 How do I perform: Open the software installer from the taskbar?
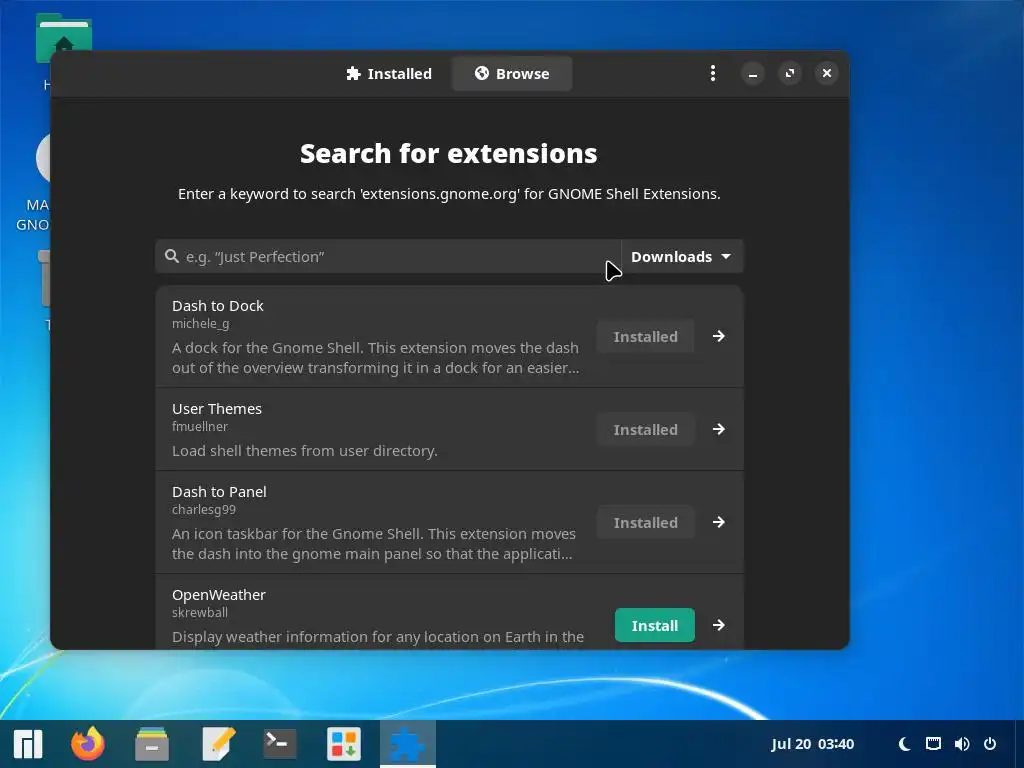tap(344, 744)
